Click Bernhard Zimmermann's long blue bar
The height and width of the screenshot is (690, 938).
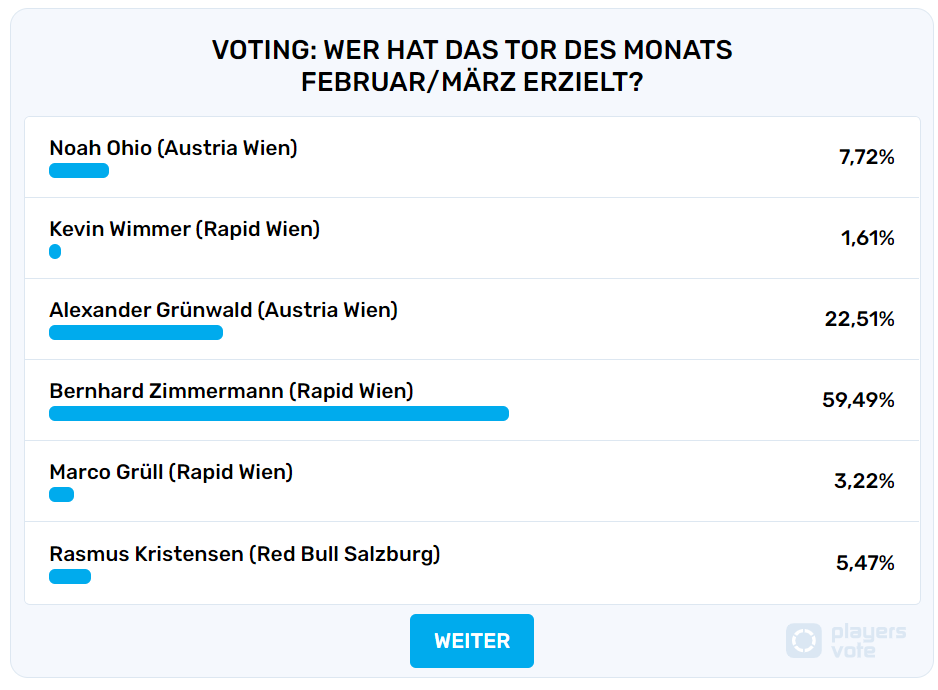click(279, 414)
